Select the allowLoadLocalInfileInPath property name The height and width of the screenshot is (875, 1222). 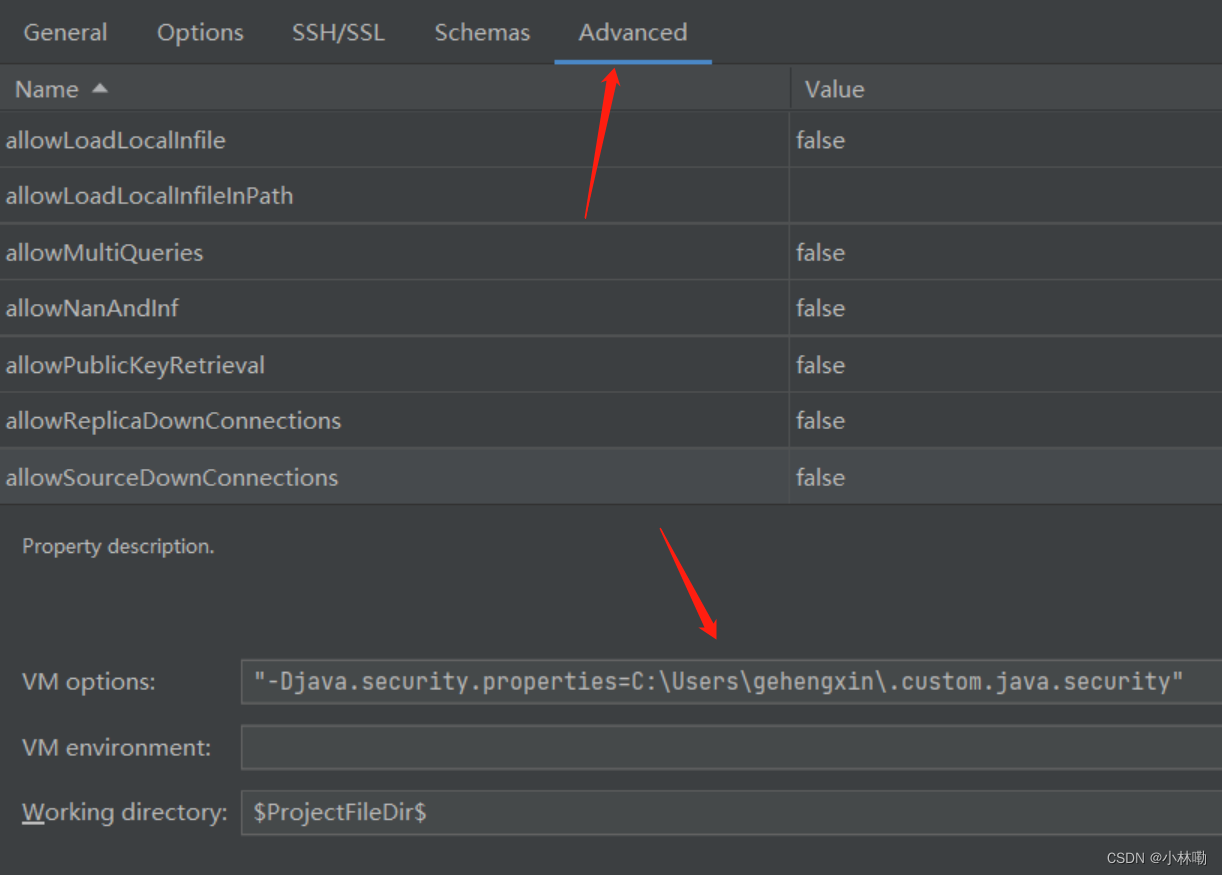(150, 196)
